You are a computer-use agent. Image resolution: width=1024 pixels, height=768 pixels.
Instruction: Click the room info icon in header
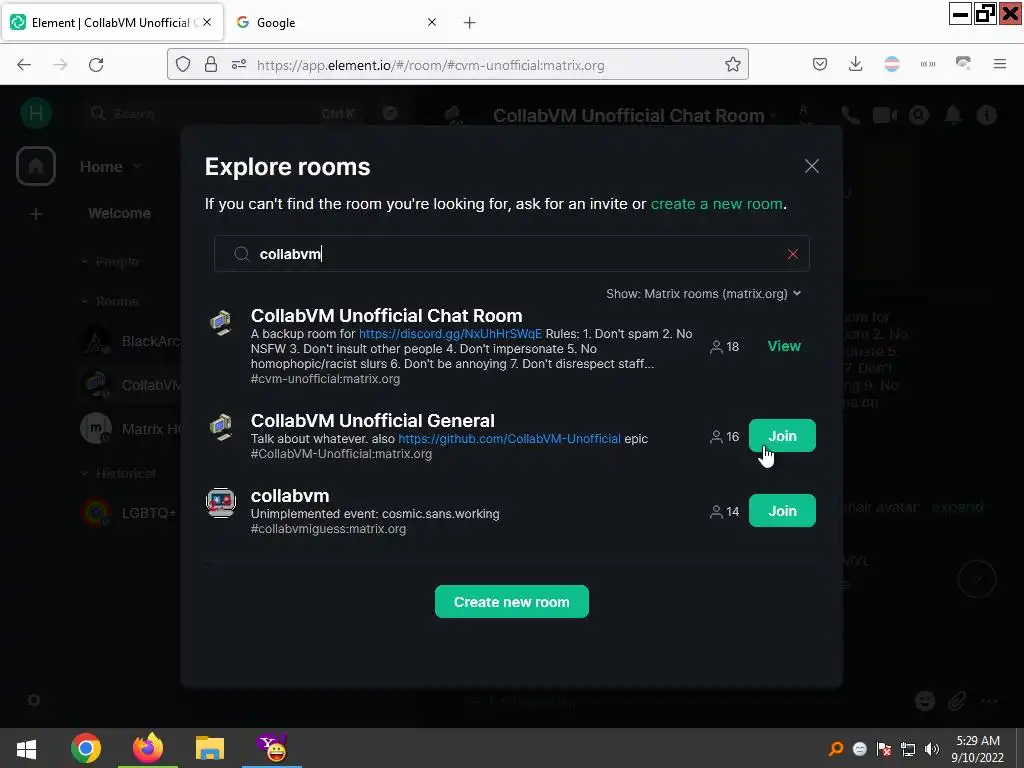(x=987, y=116)
